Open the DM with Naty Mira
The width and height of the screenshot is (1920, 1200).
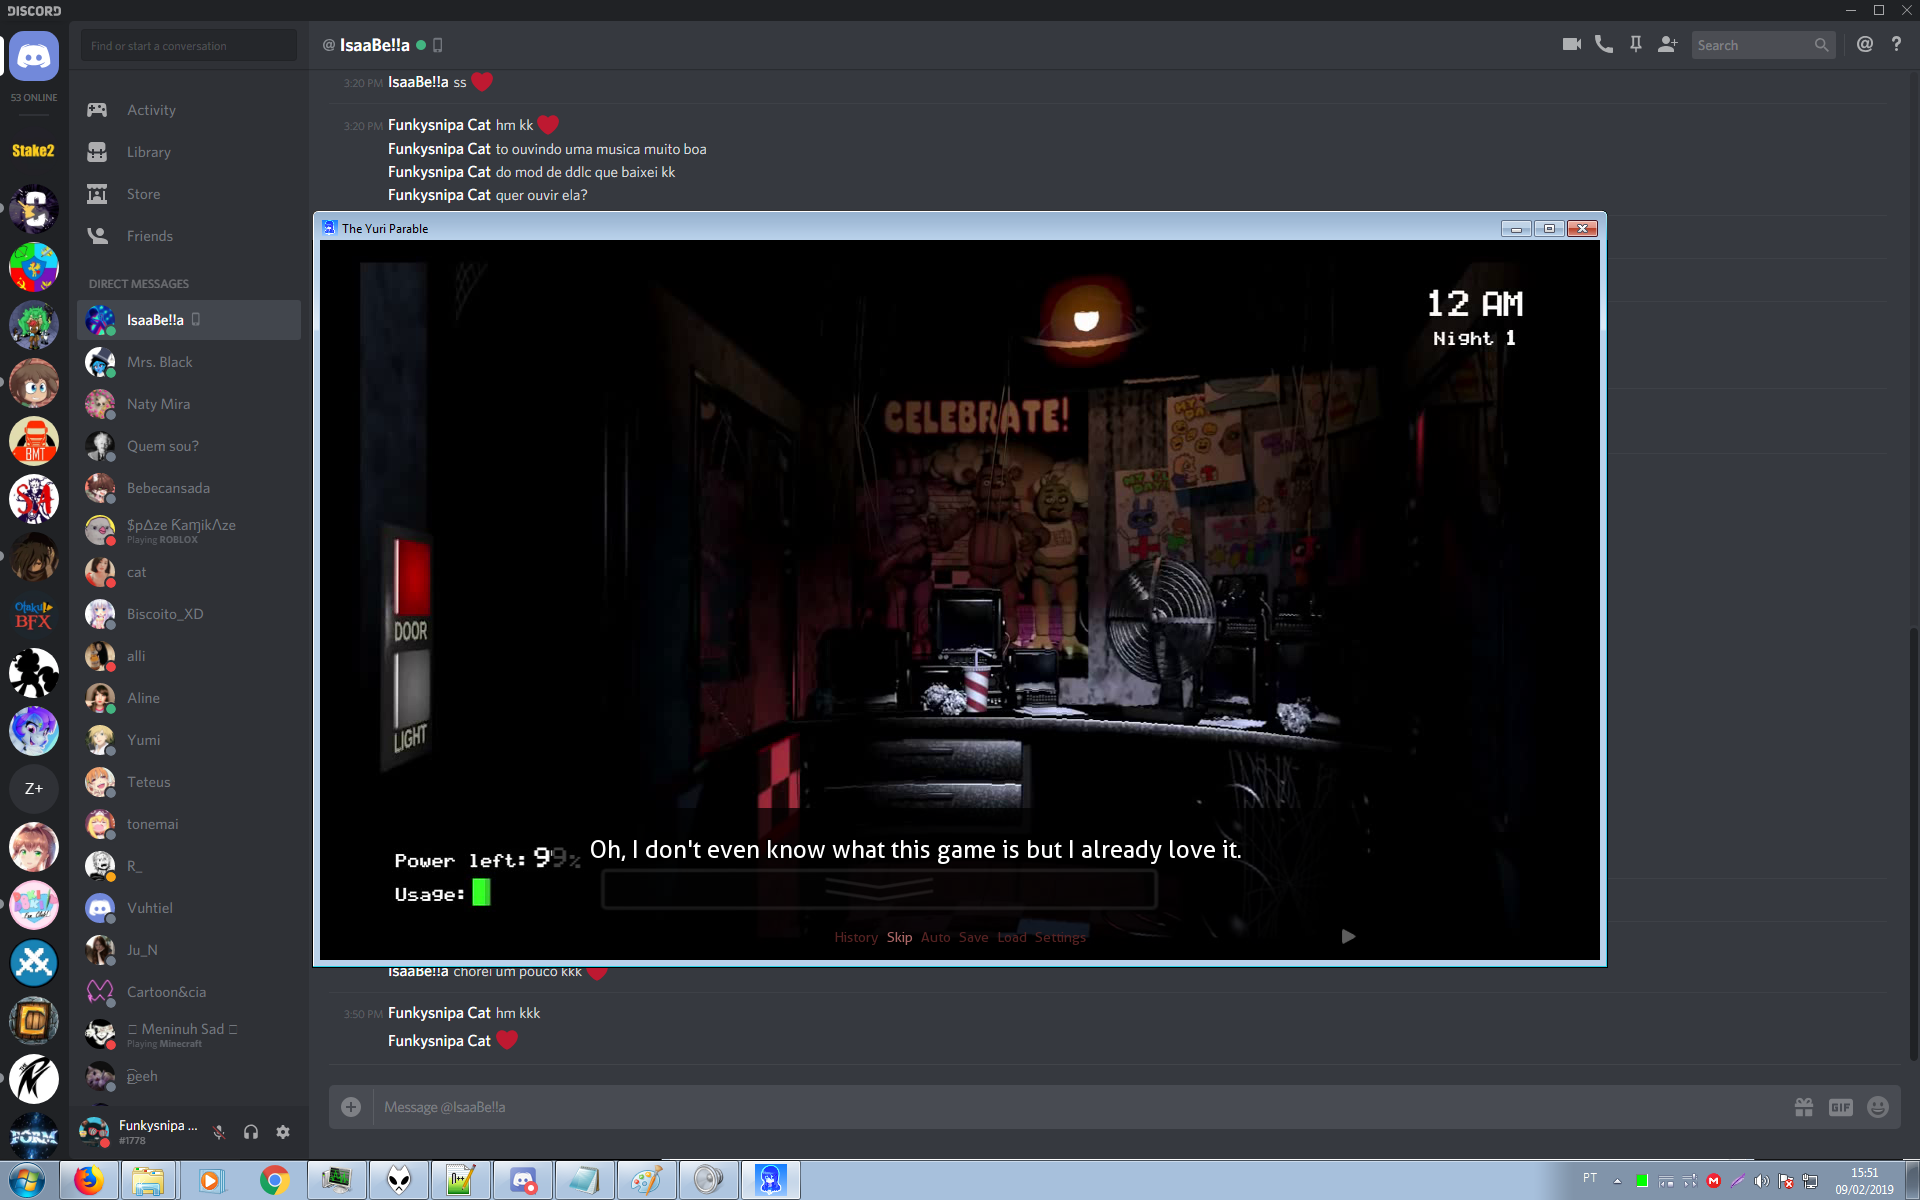coord(189,404)
